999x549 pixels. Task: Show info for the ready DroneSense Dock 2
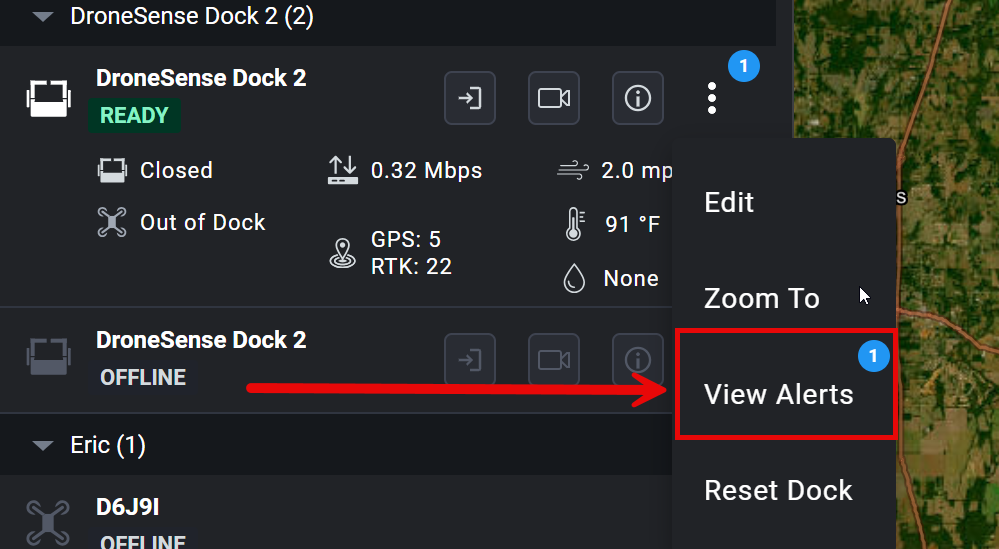[x=638, y=98]
